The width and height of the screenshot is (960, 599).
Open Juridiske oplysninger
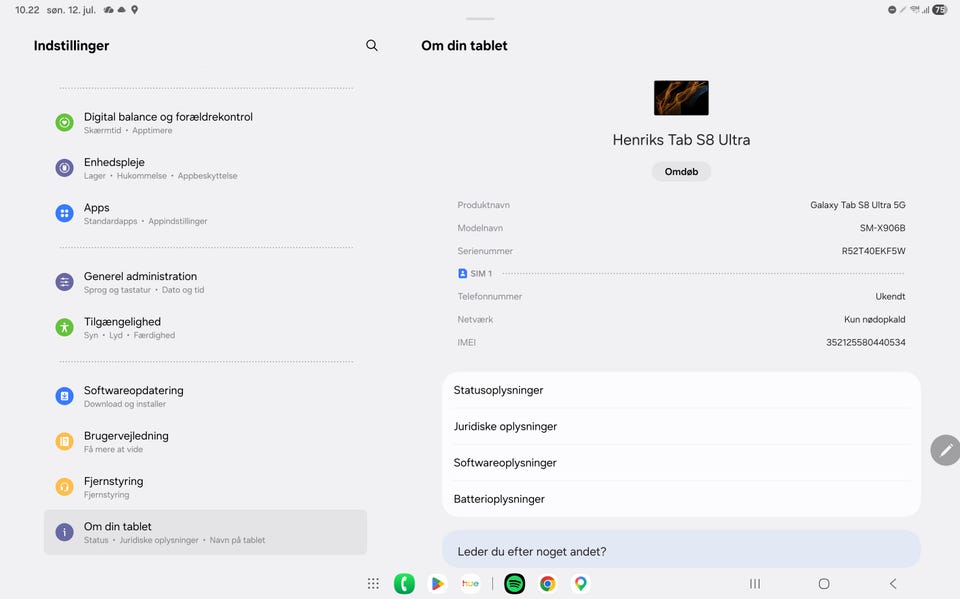(x=681, y=426)
